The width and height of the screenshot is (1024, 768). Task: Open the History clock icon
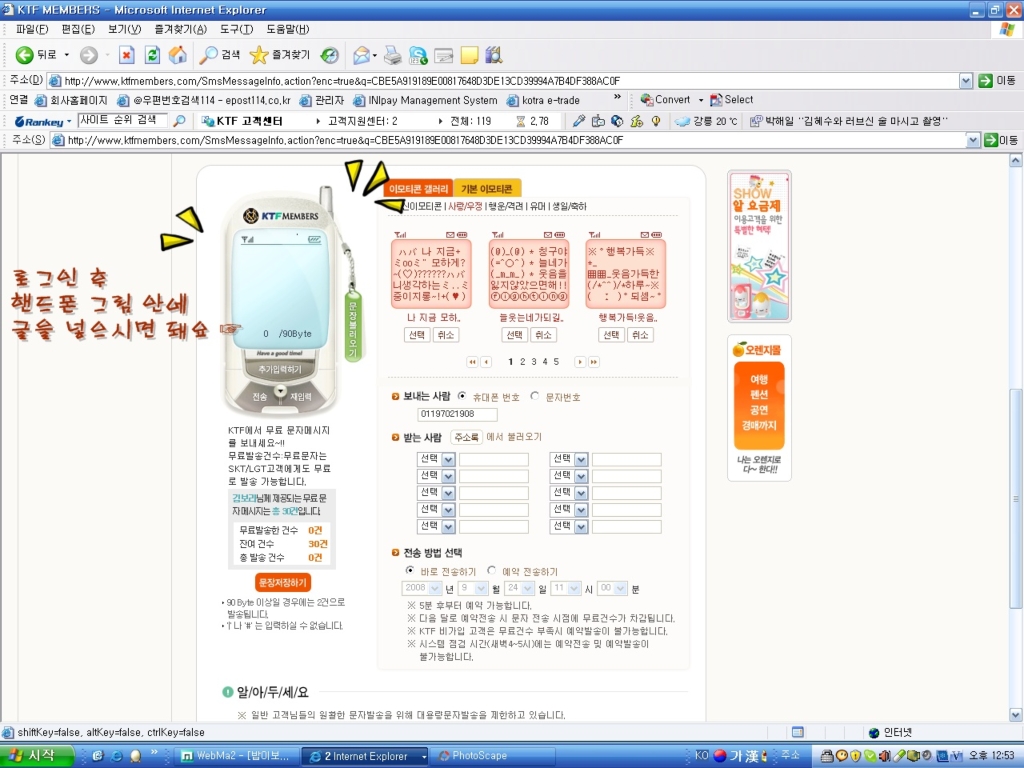coord(330,56)
